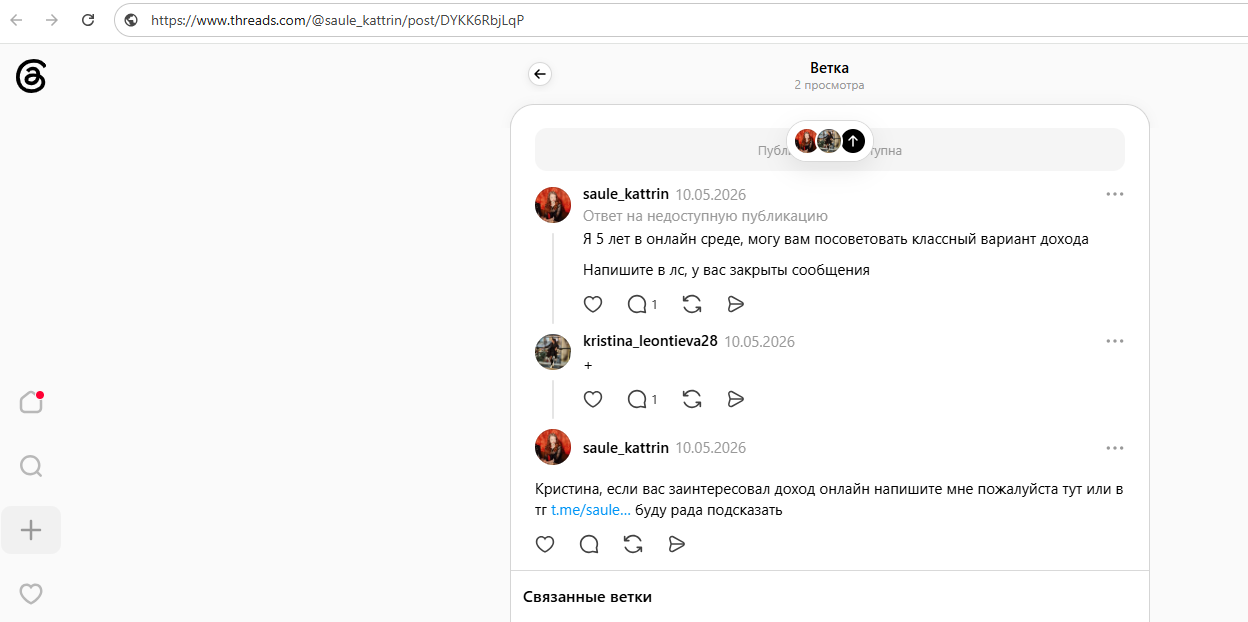This screenshot has width=1248, height=622.
Task: Open comments on kristina_leontieva28 reply
Action: pos(642,399)
